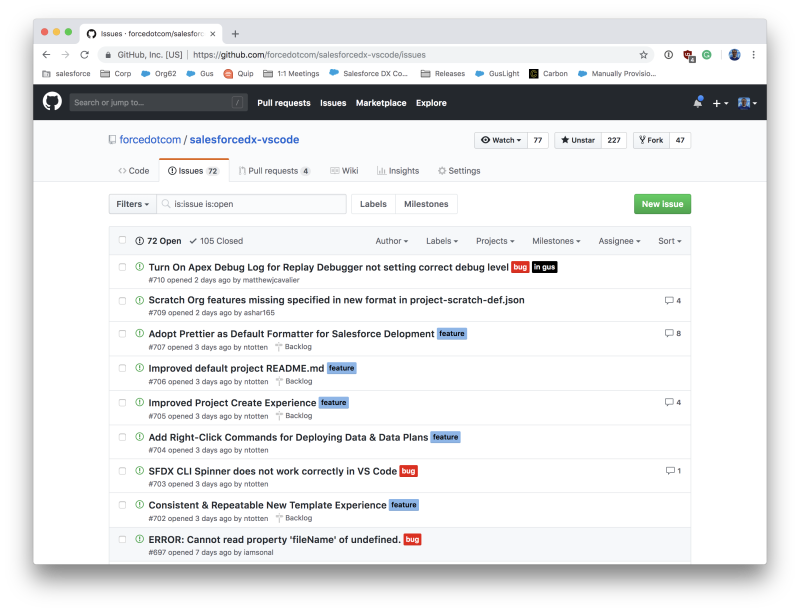Check the box for issue #710
This screenshot has height=612, width=800.
coord(122,267)
